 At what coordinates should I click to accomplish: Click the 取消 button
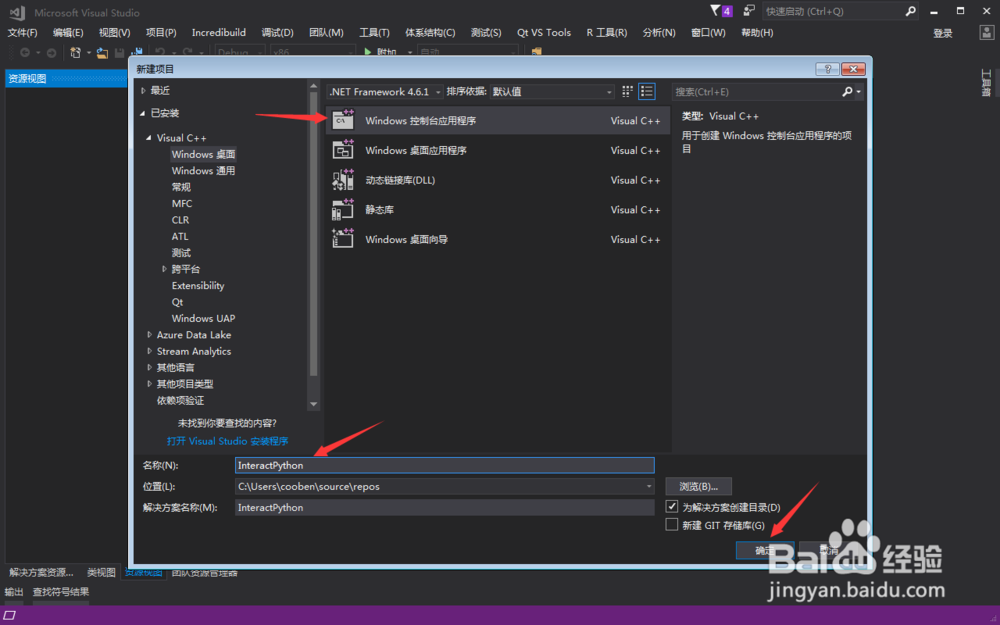pyautogui.click(x=828, y=550)
